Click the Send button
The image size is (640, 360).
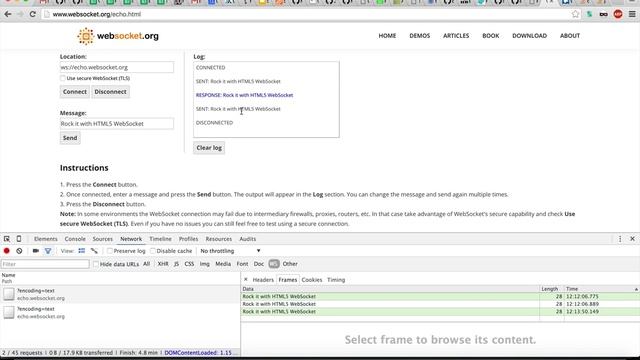click(x=70, y=138)
